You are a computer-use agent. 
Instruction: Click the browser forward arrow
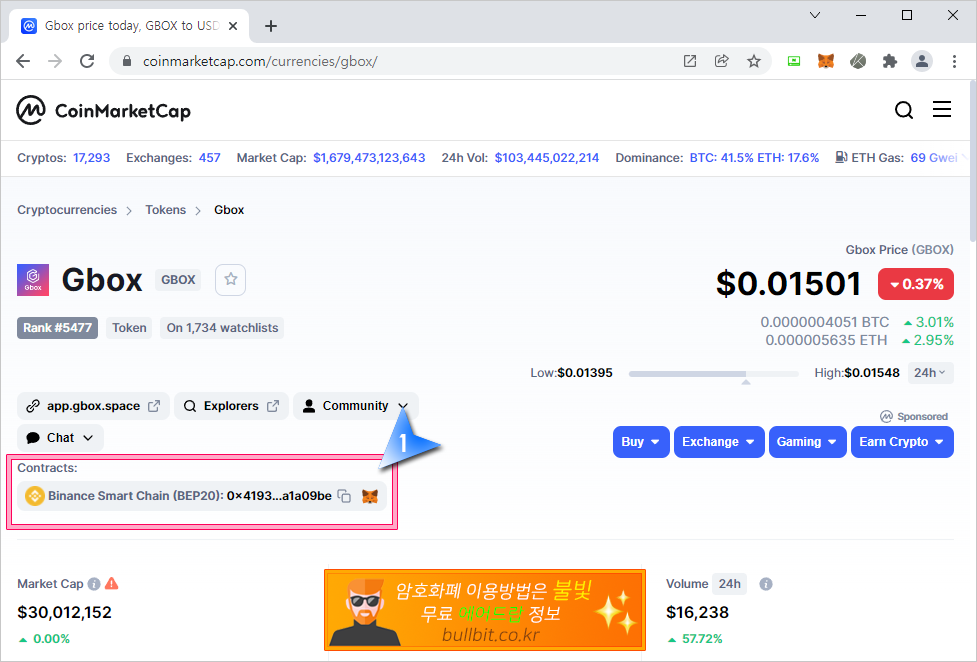pos(55,61)
